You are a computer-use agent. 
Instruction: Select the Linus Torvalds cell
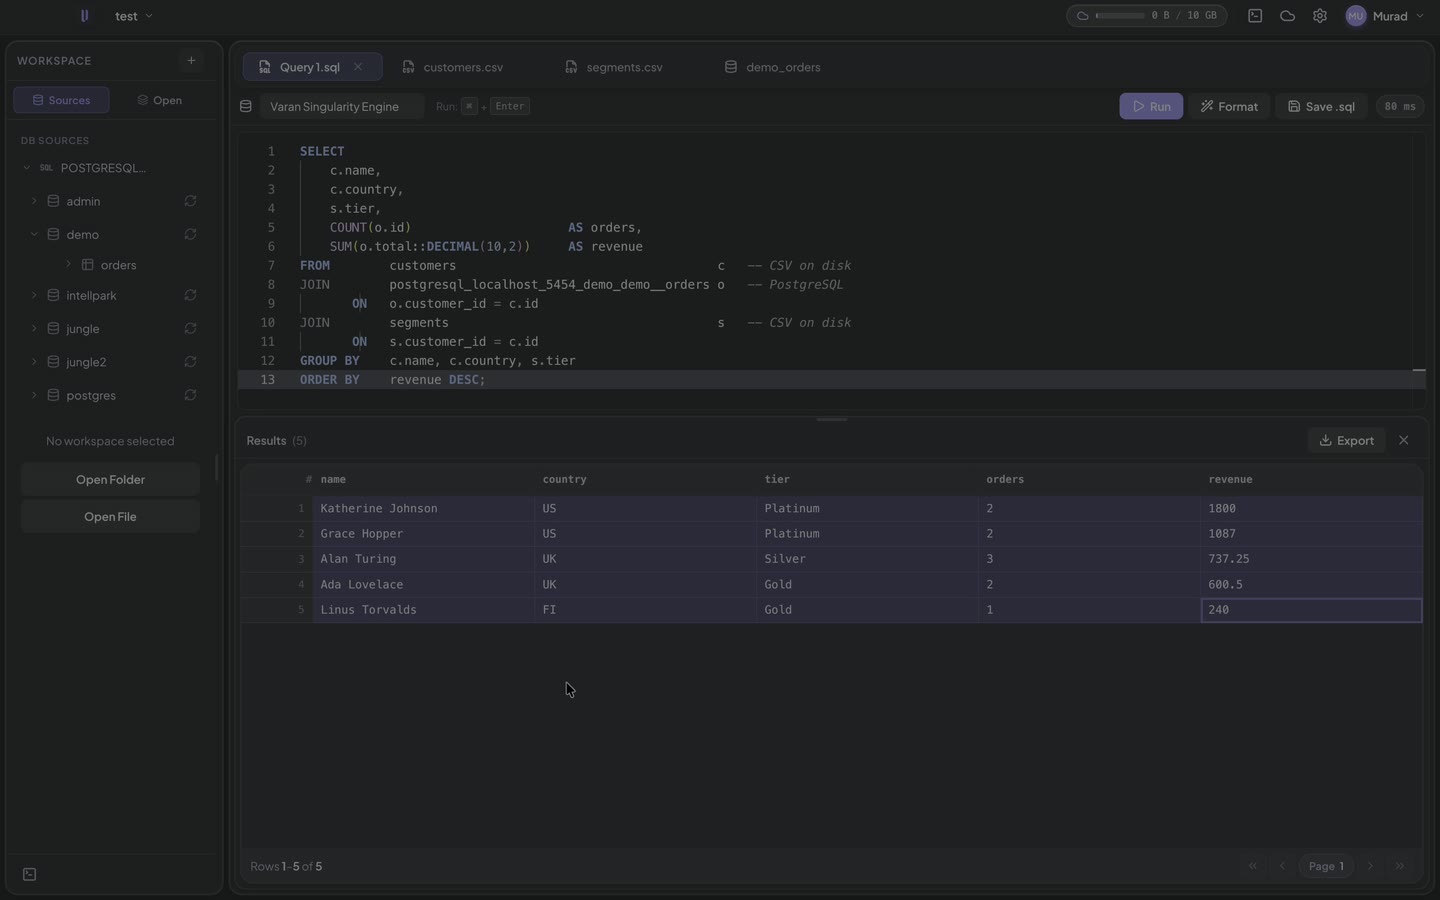(x=424, y=610)
